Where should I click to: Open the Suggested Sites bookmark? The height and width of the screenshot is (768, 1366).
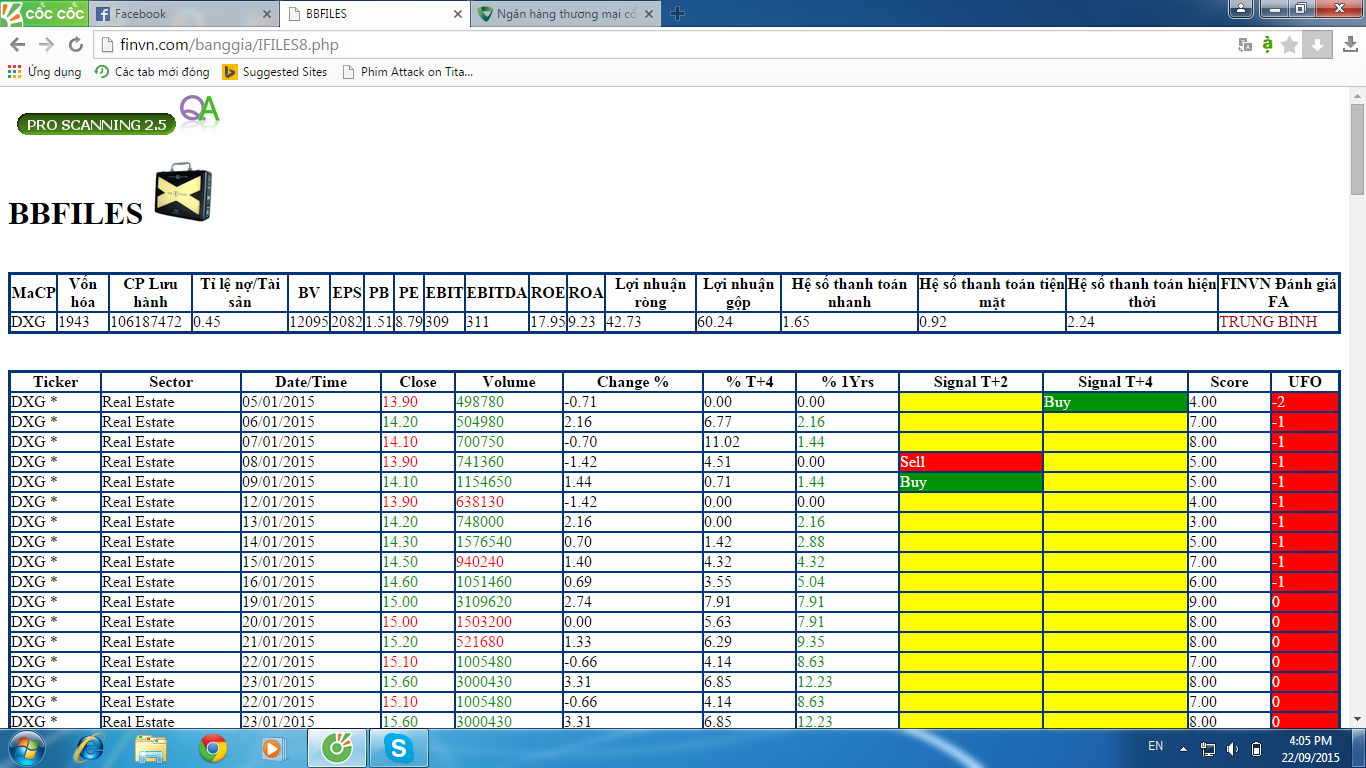coord(275,72)
